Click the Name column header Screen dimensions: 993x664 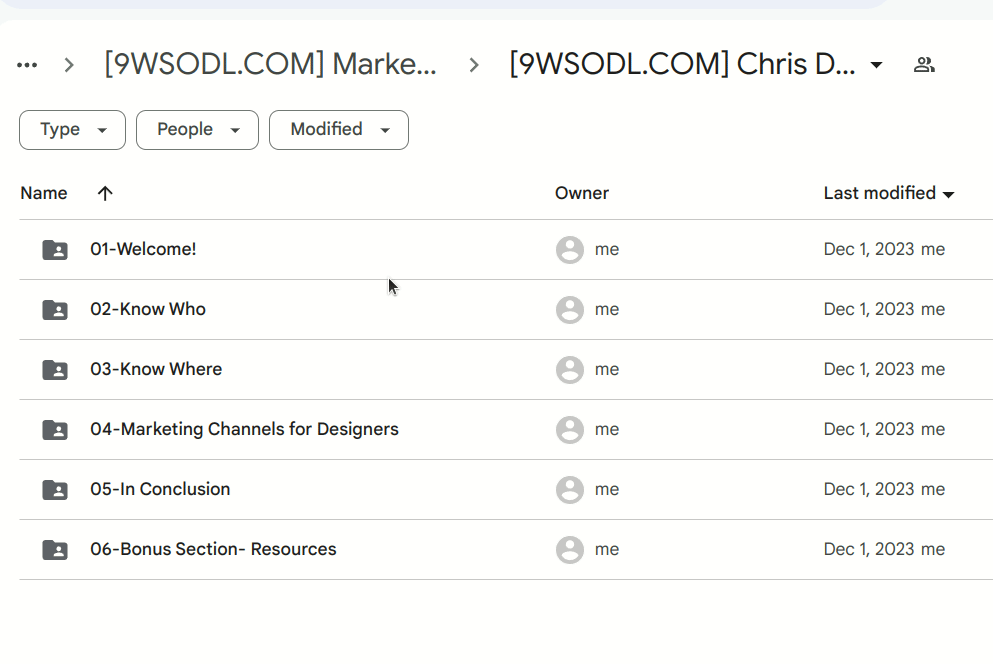pos(44,194)
